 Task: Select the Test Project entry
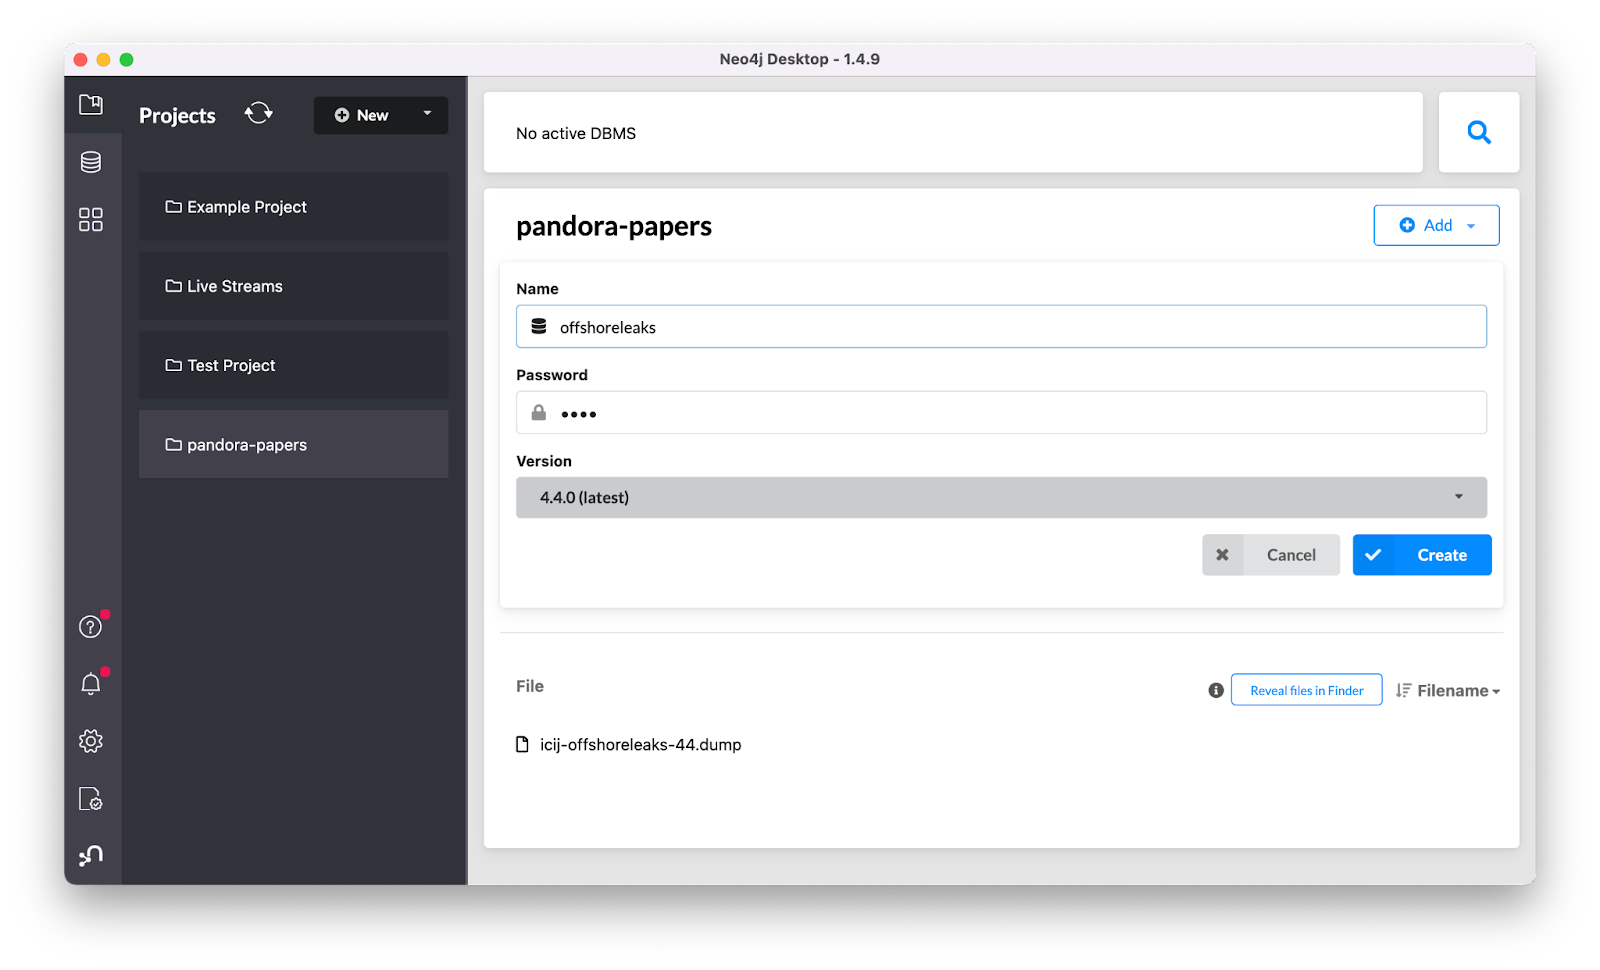tap(293, 365)
